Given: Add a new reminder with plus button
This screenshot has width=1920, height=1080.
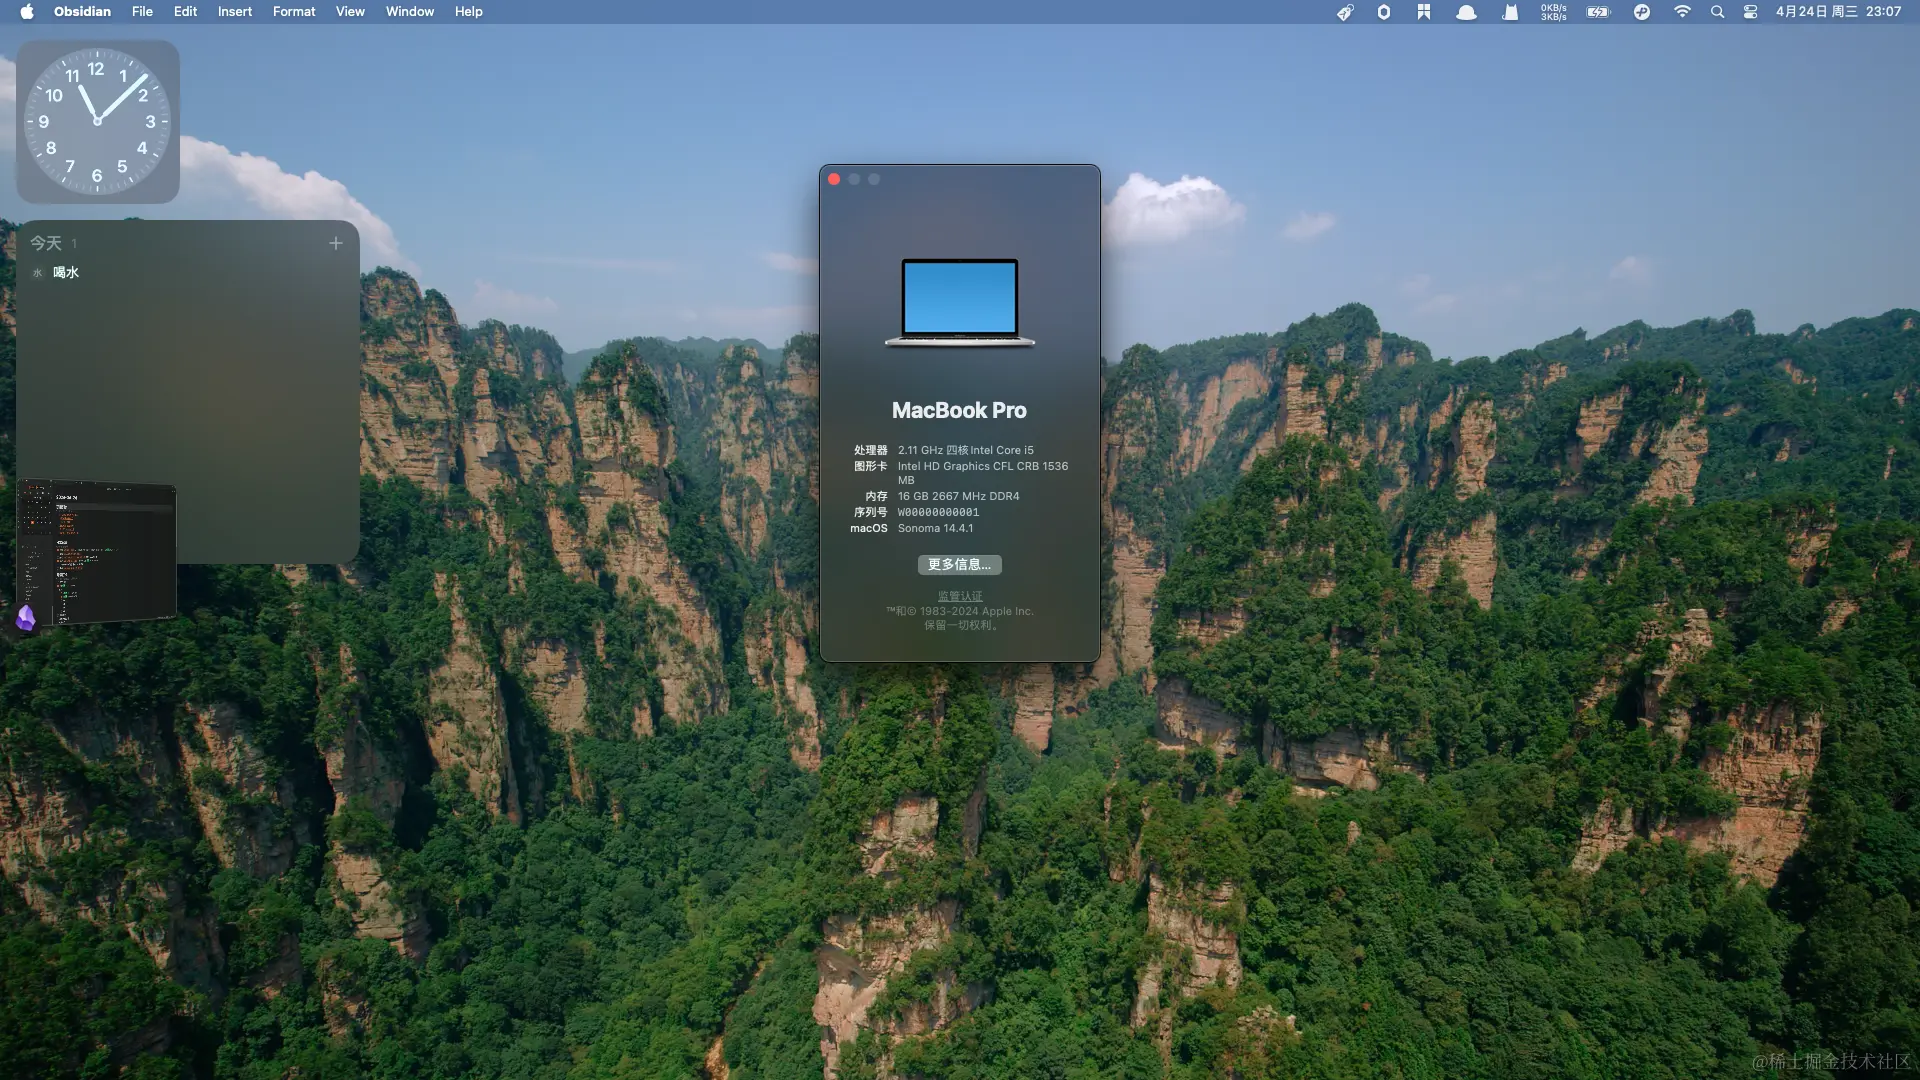Looking at the screenshot, I should 336,243.
